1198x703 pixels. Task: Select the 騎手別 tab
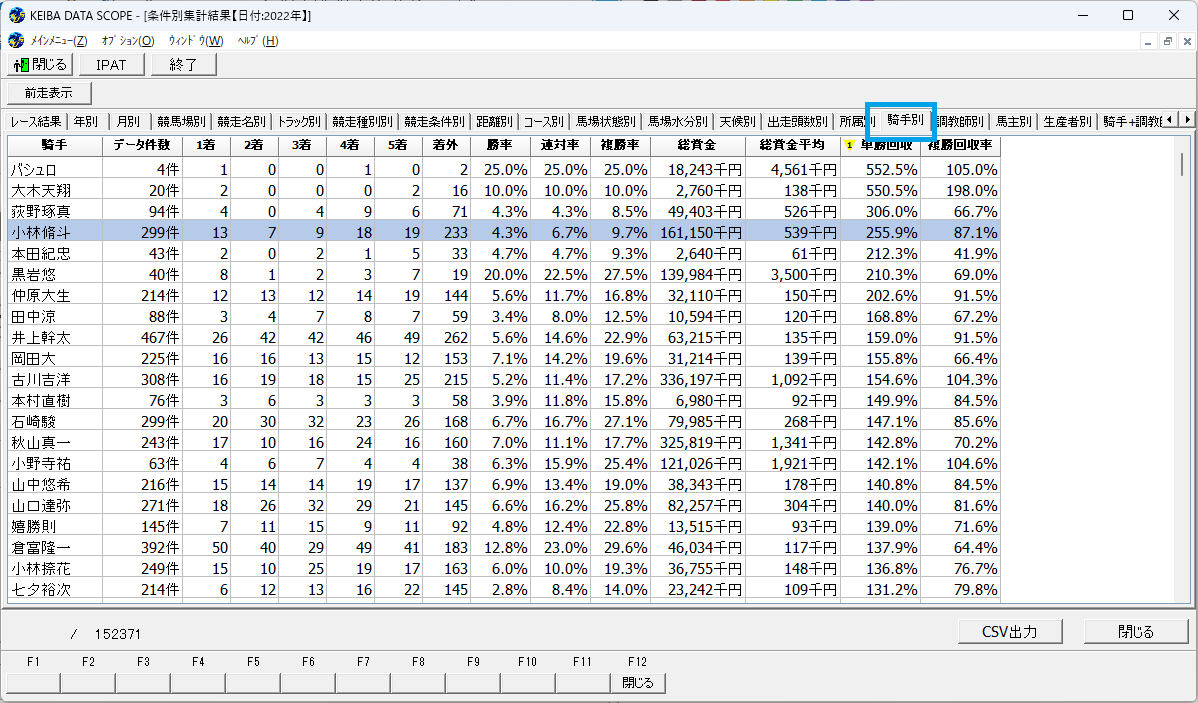905,120
